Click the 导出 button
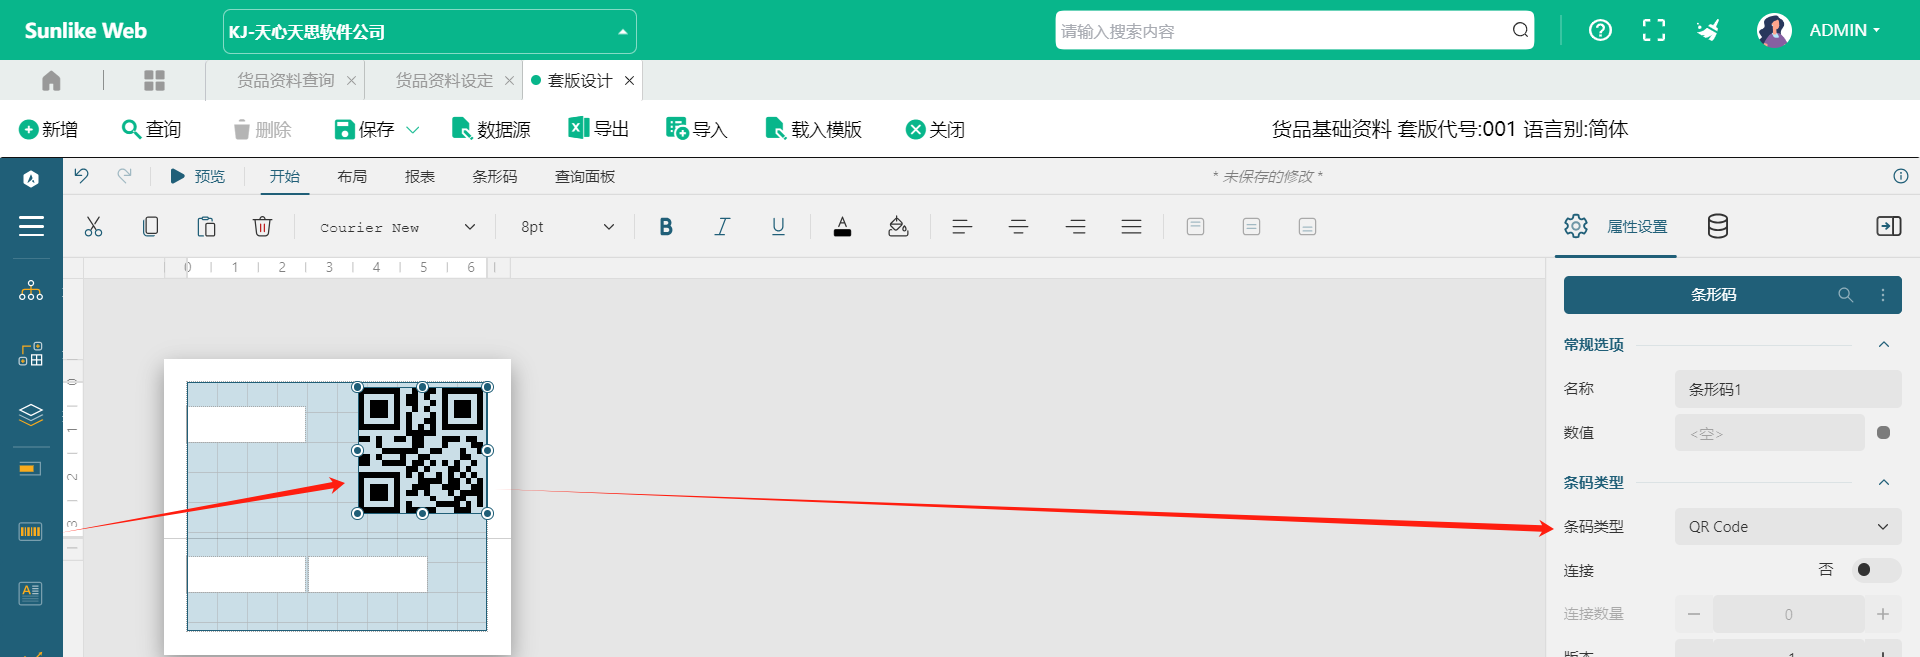1920x657 pixels. [599, 128]
